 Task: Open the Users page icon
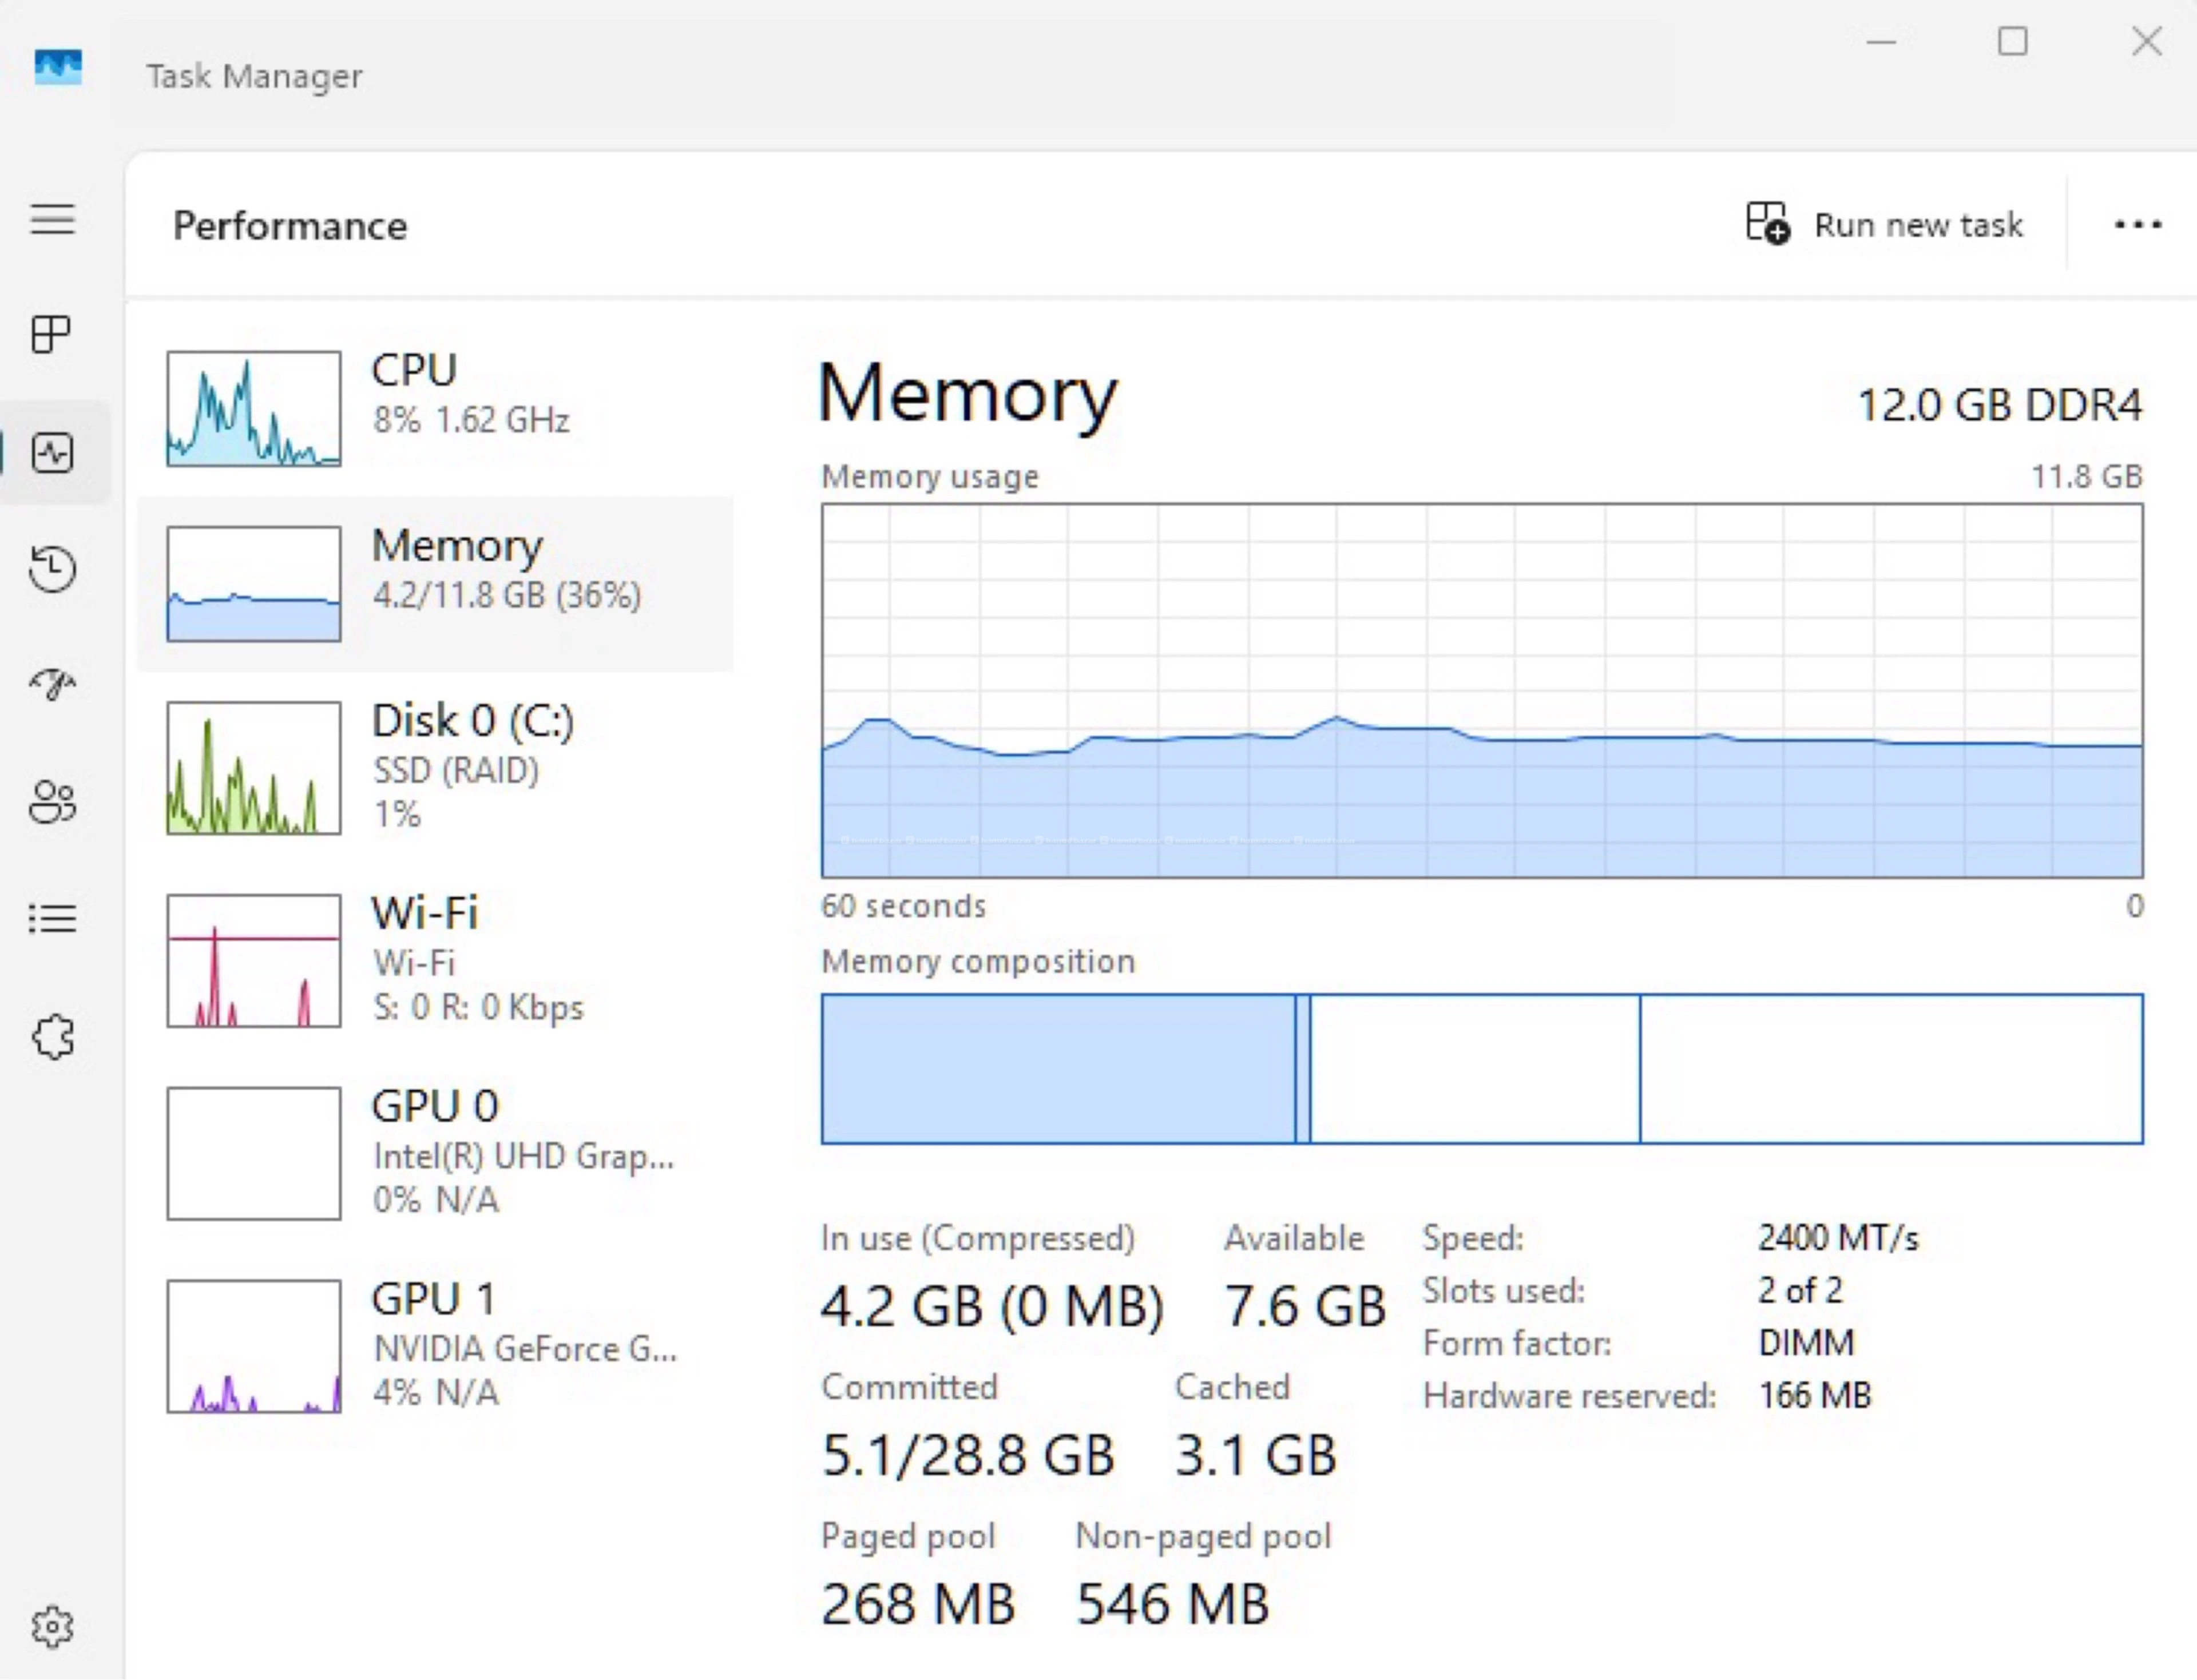coord(52,801)
